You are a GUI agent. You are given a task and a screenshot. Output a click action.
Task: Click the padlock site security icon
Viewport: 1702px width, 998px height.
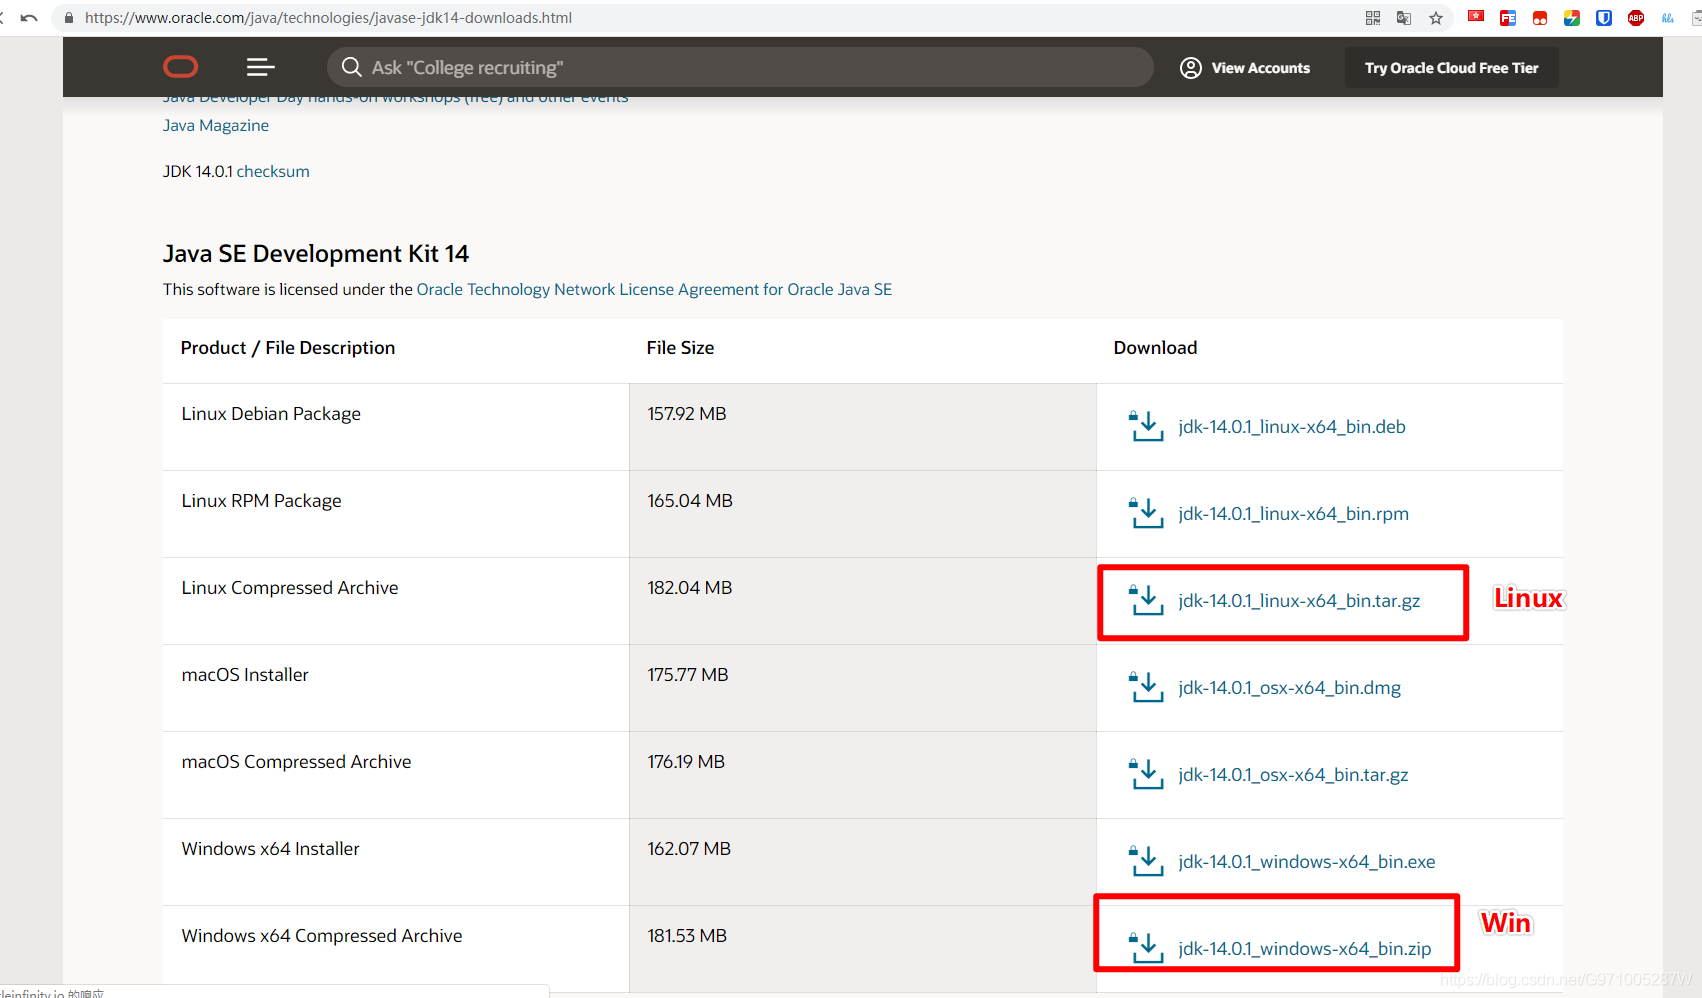[x=68, y=17]
